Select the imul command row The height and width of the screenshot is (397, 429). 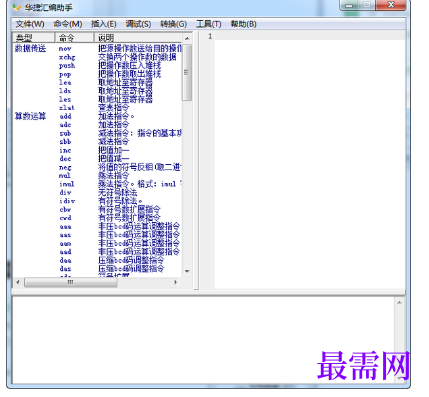[97, 184]
